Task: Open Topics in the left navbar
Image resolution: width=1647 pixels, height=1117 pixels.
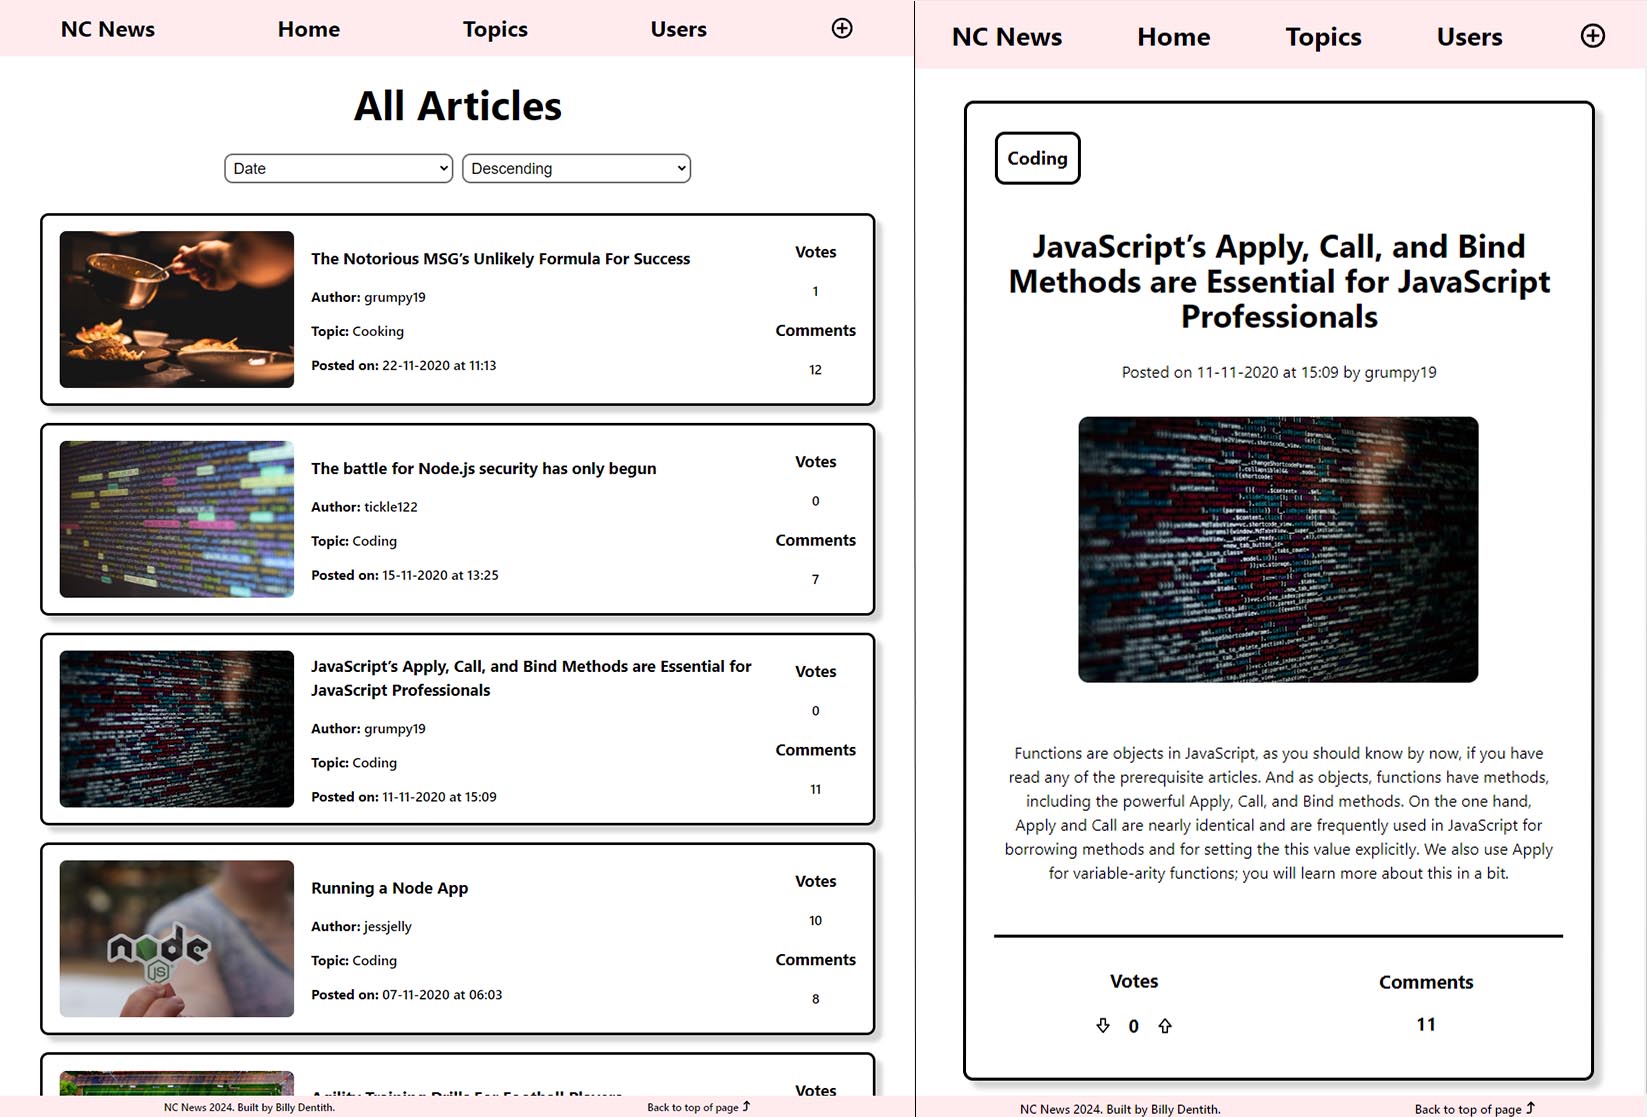Action: click(x=495, y=29)
